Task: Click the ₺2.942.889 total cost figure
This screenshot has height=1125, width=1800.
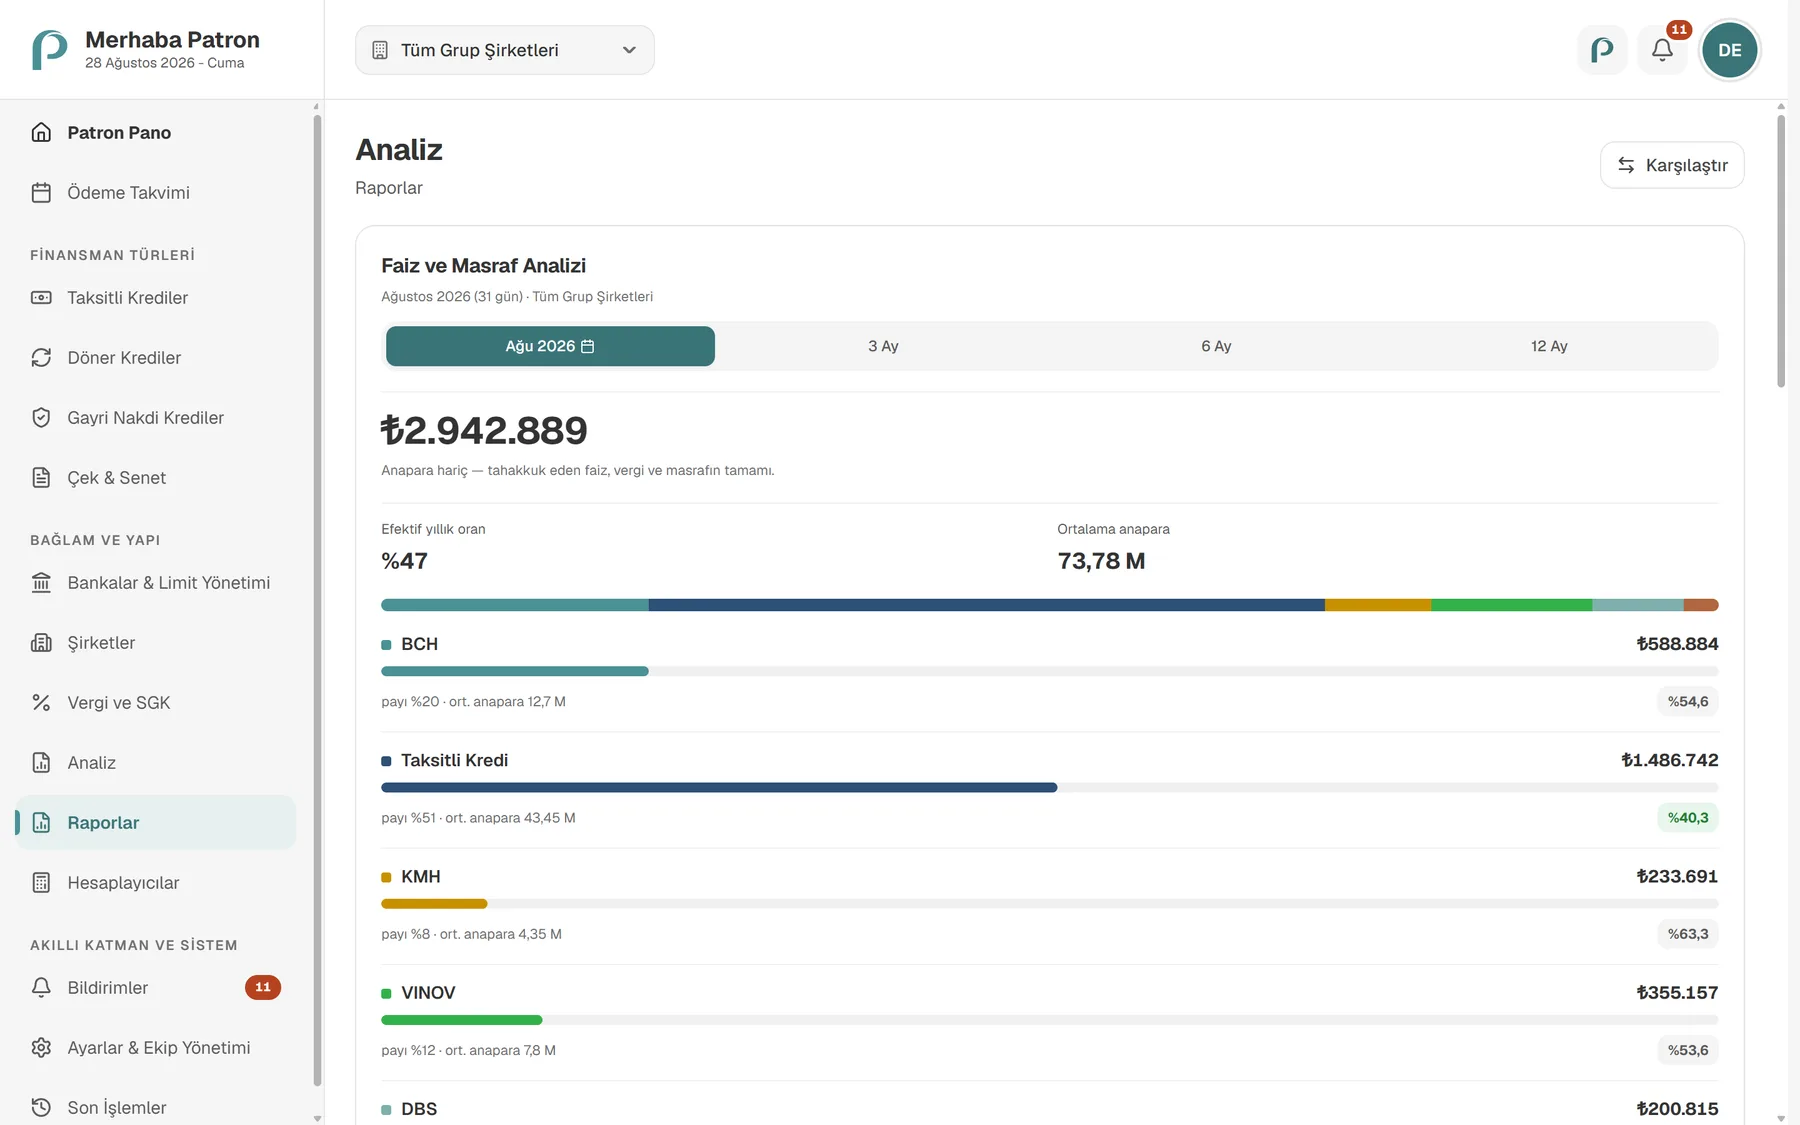Action: click(x=484, y=430)
